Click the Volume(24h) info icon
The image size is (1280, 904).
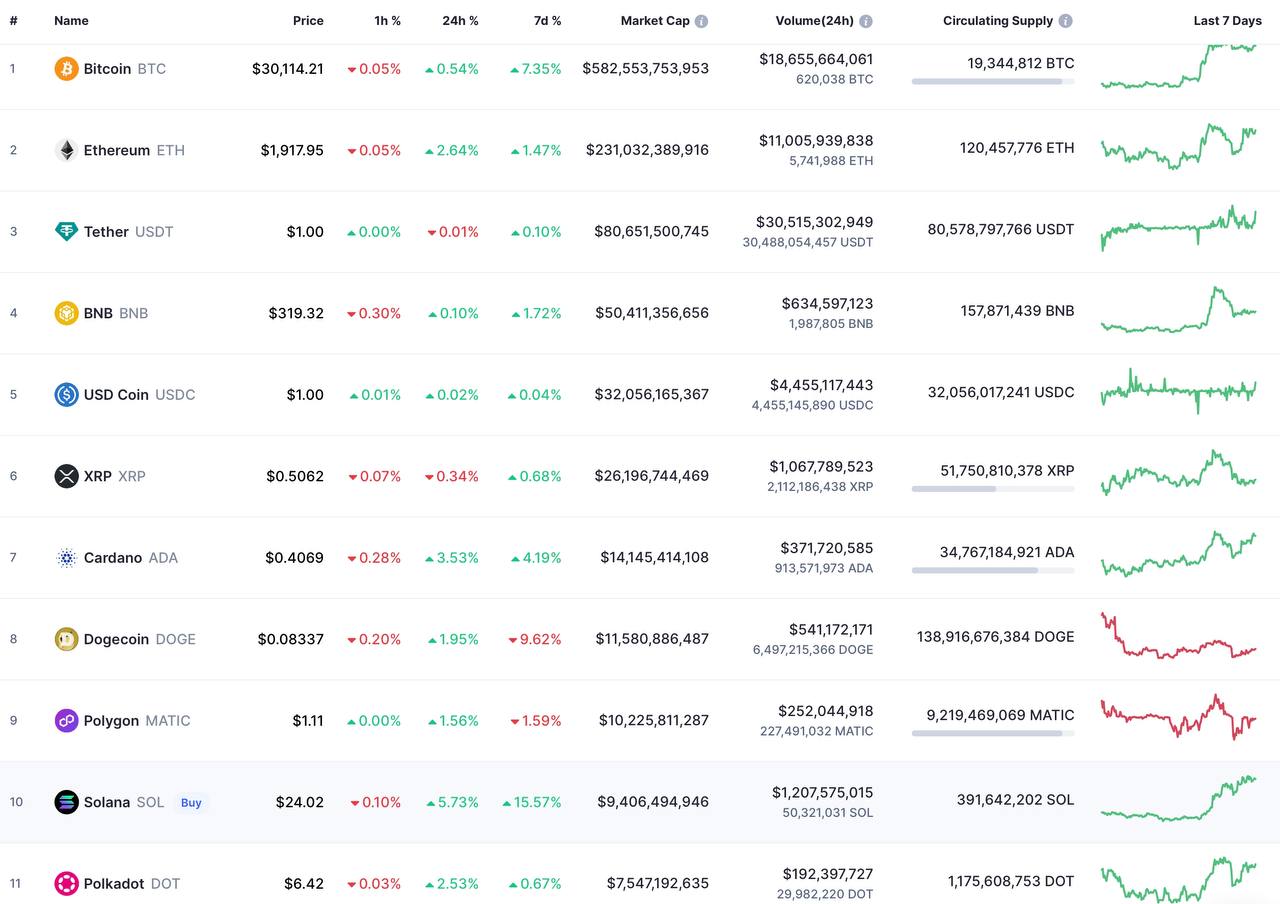pos(866,21)
